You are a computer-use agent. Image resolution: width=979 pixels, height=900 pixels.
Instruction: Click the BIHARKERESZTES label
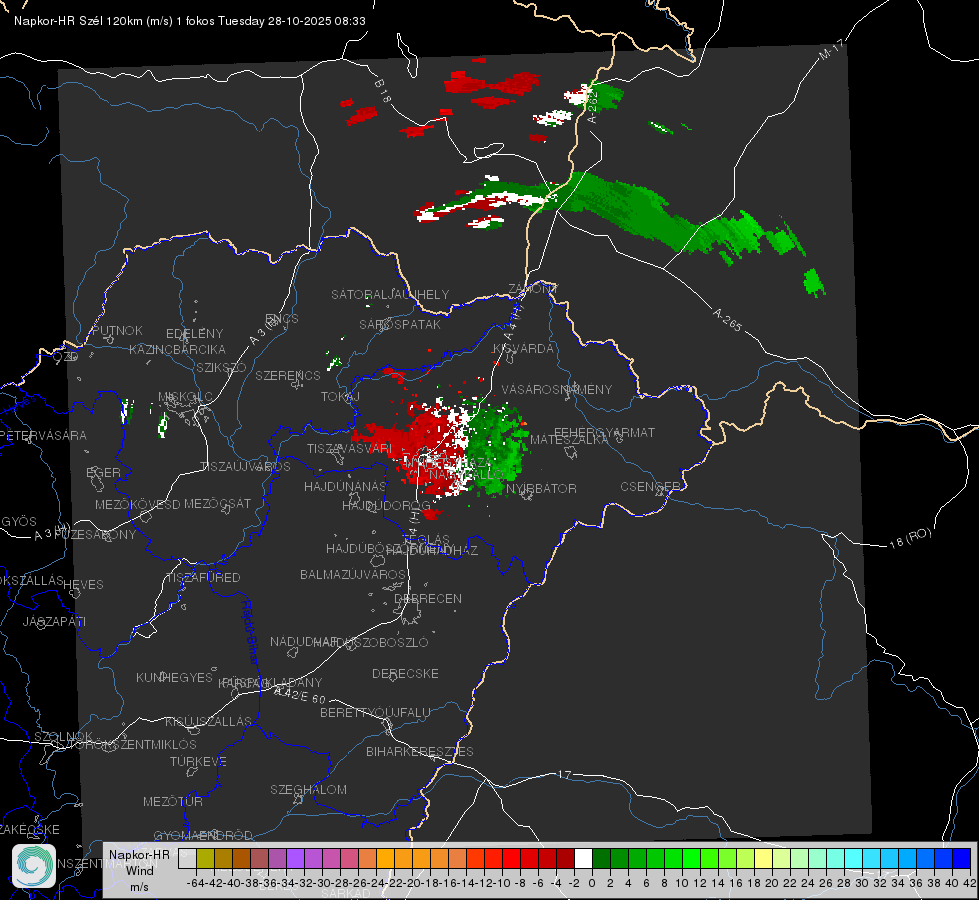(420, 751)
